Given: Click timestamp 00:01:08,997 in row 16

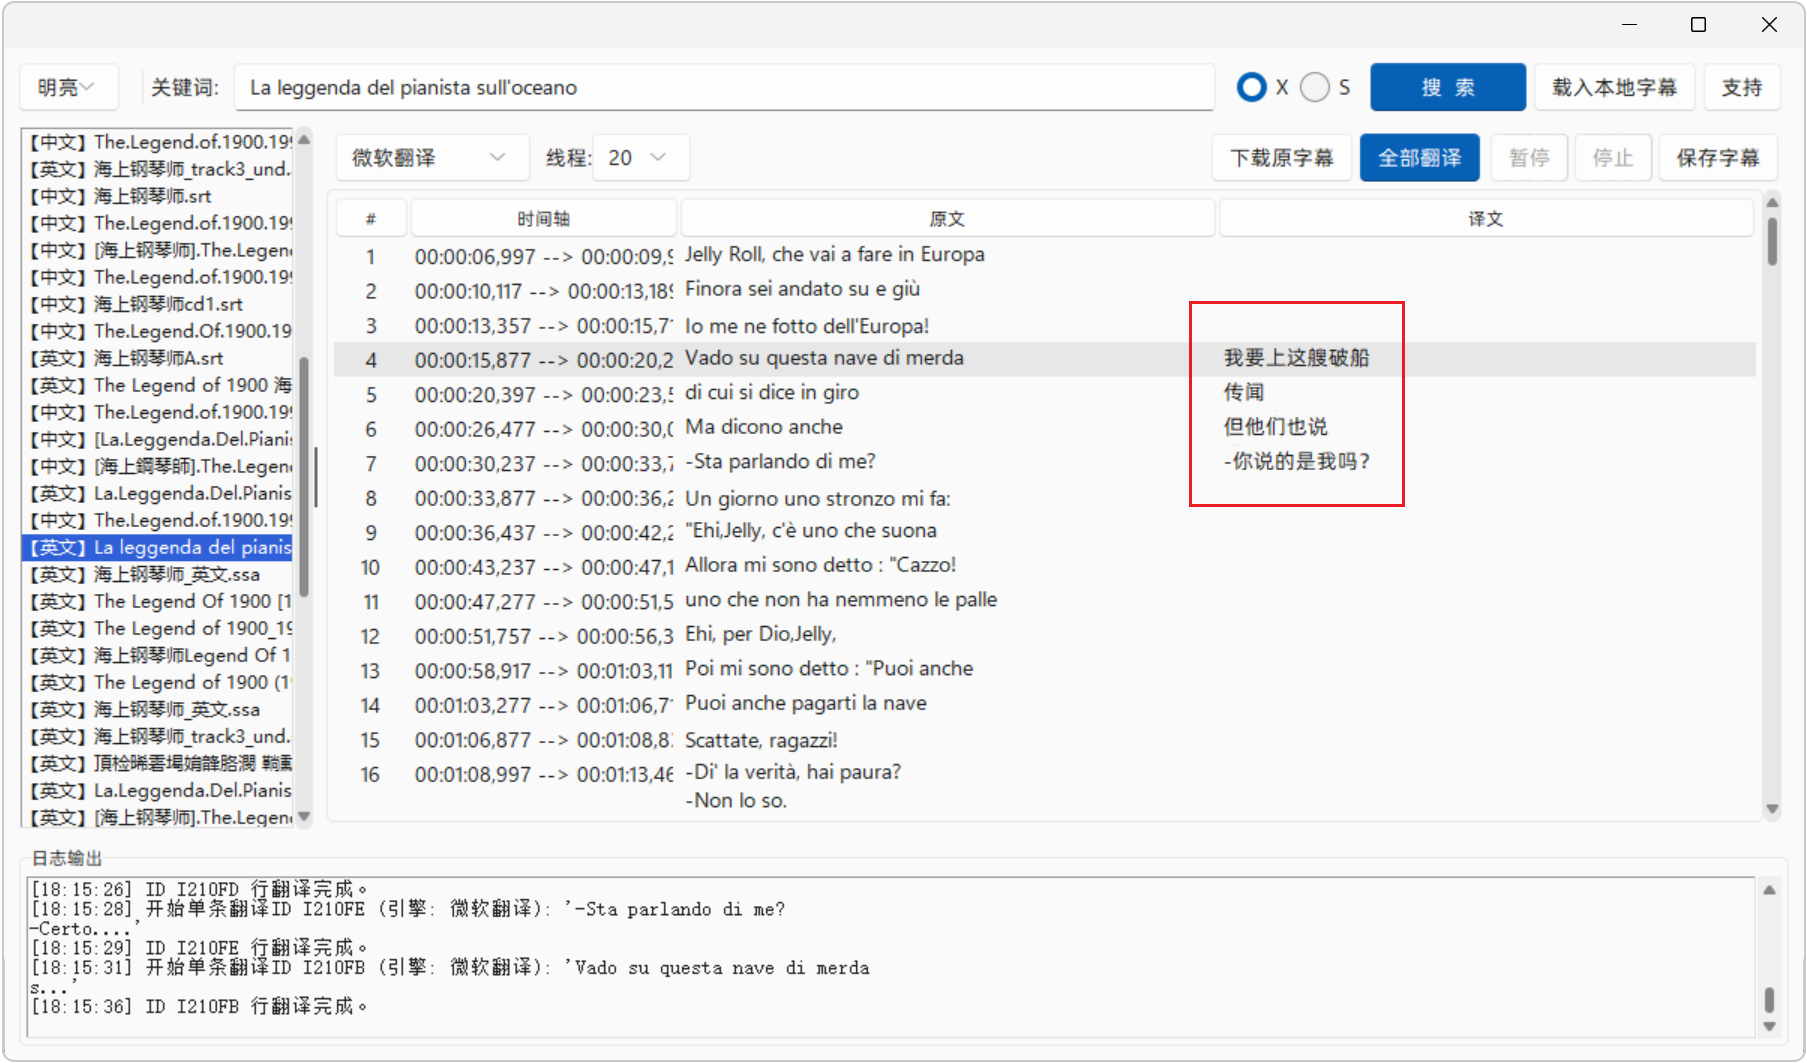Looking at the screenshot, I should click(473, 775).
